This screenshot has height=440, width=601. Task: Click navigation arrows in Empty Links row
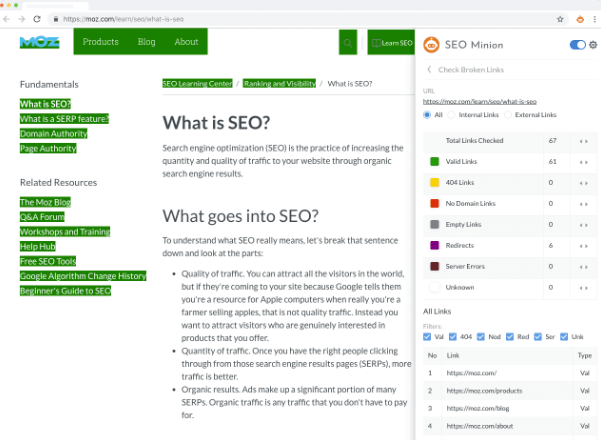point(583,225)
